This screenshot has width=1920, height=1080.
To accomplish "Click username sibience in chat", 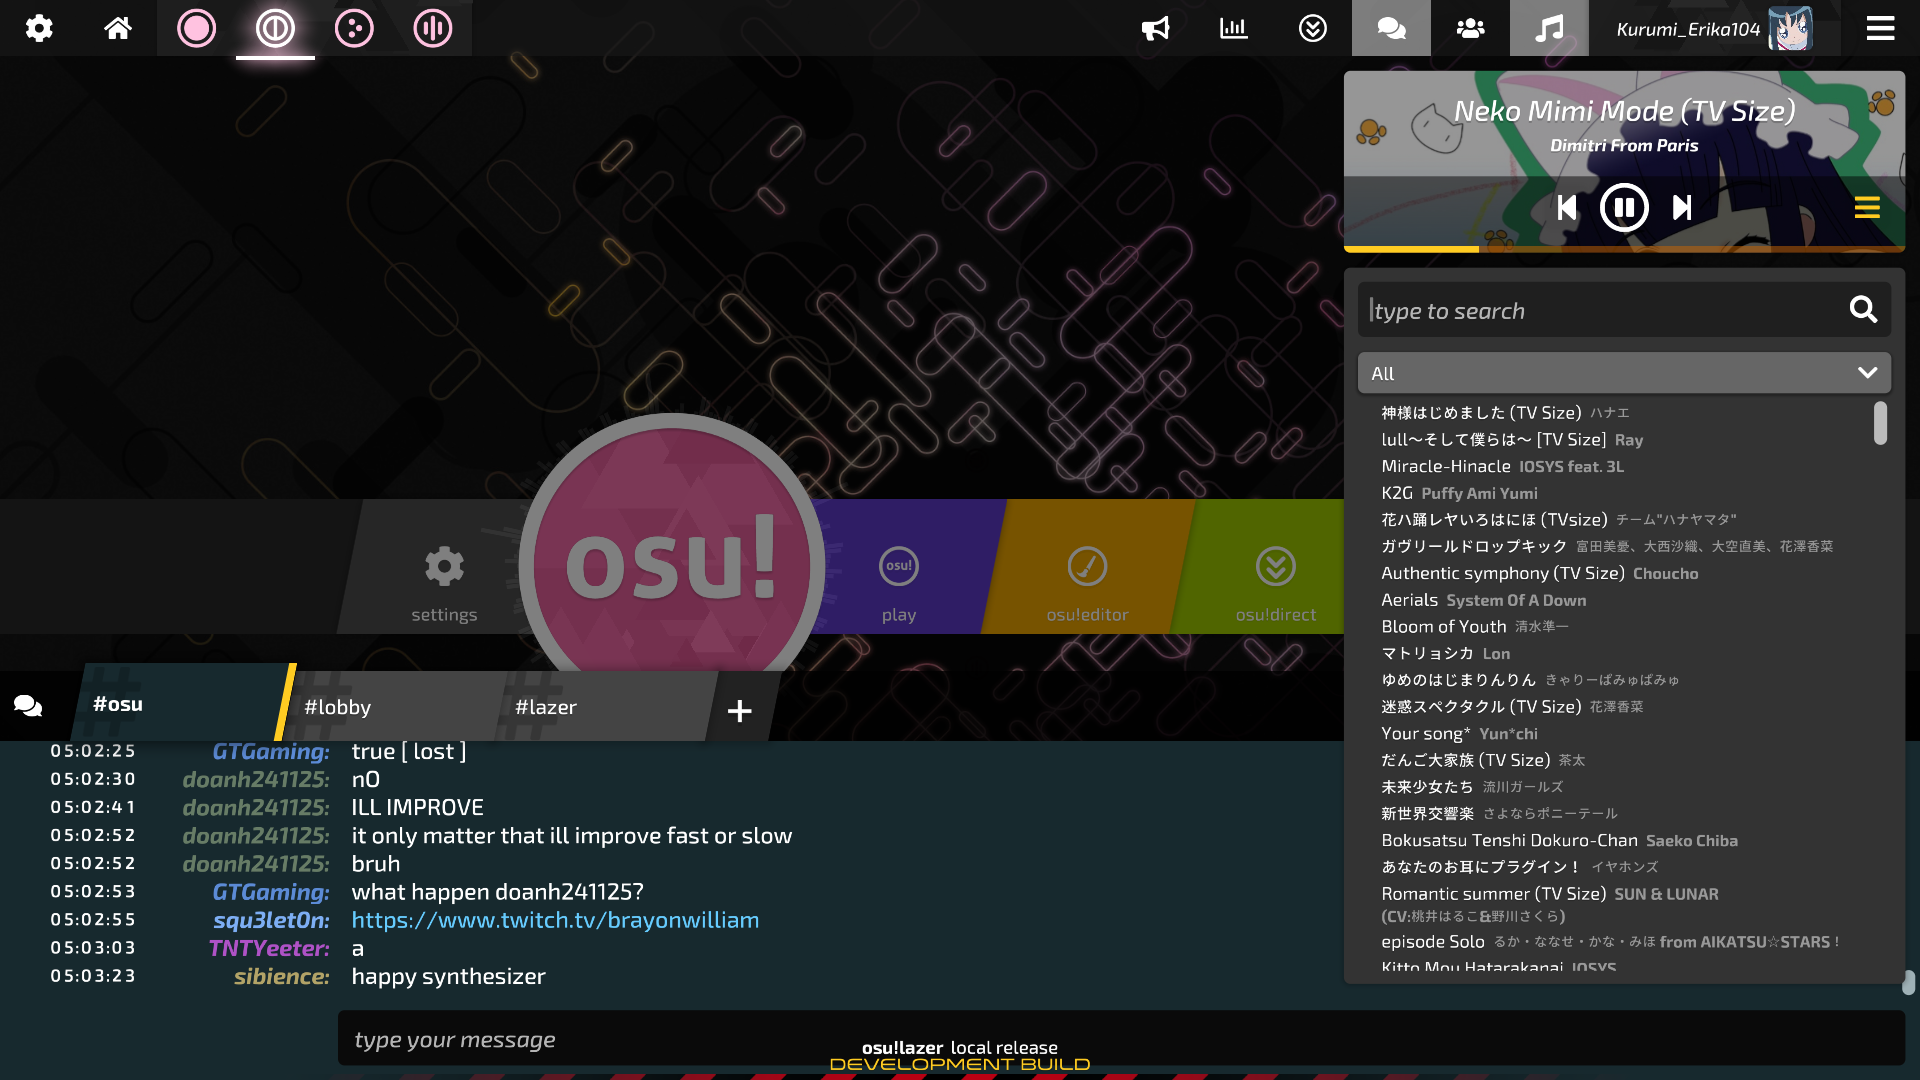I will (x=282, y=976).
